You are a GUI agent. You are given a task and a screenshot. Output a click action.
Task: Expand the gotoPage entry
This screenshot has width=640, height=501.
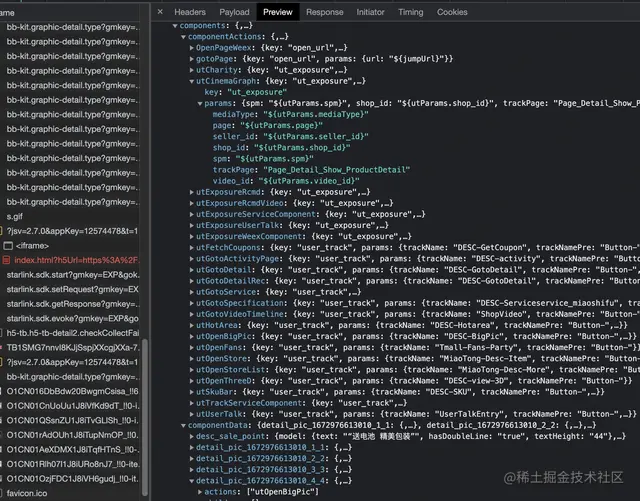point(191,59)
